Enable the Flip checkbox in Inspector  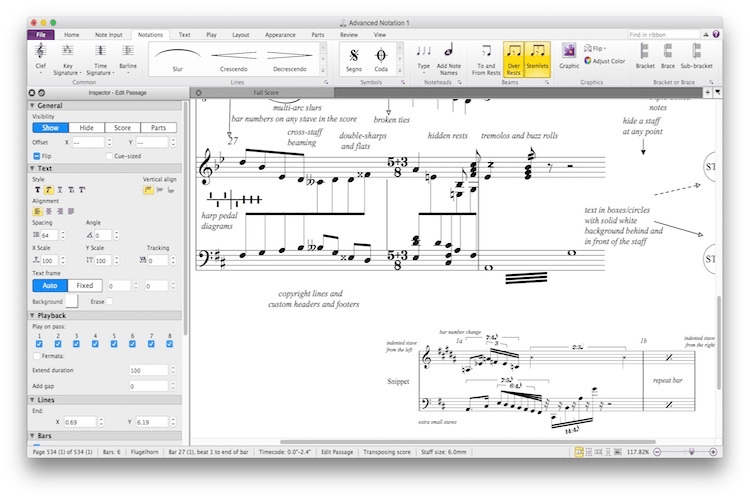point(37,156)
